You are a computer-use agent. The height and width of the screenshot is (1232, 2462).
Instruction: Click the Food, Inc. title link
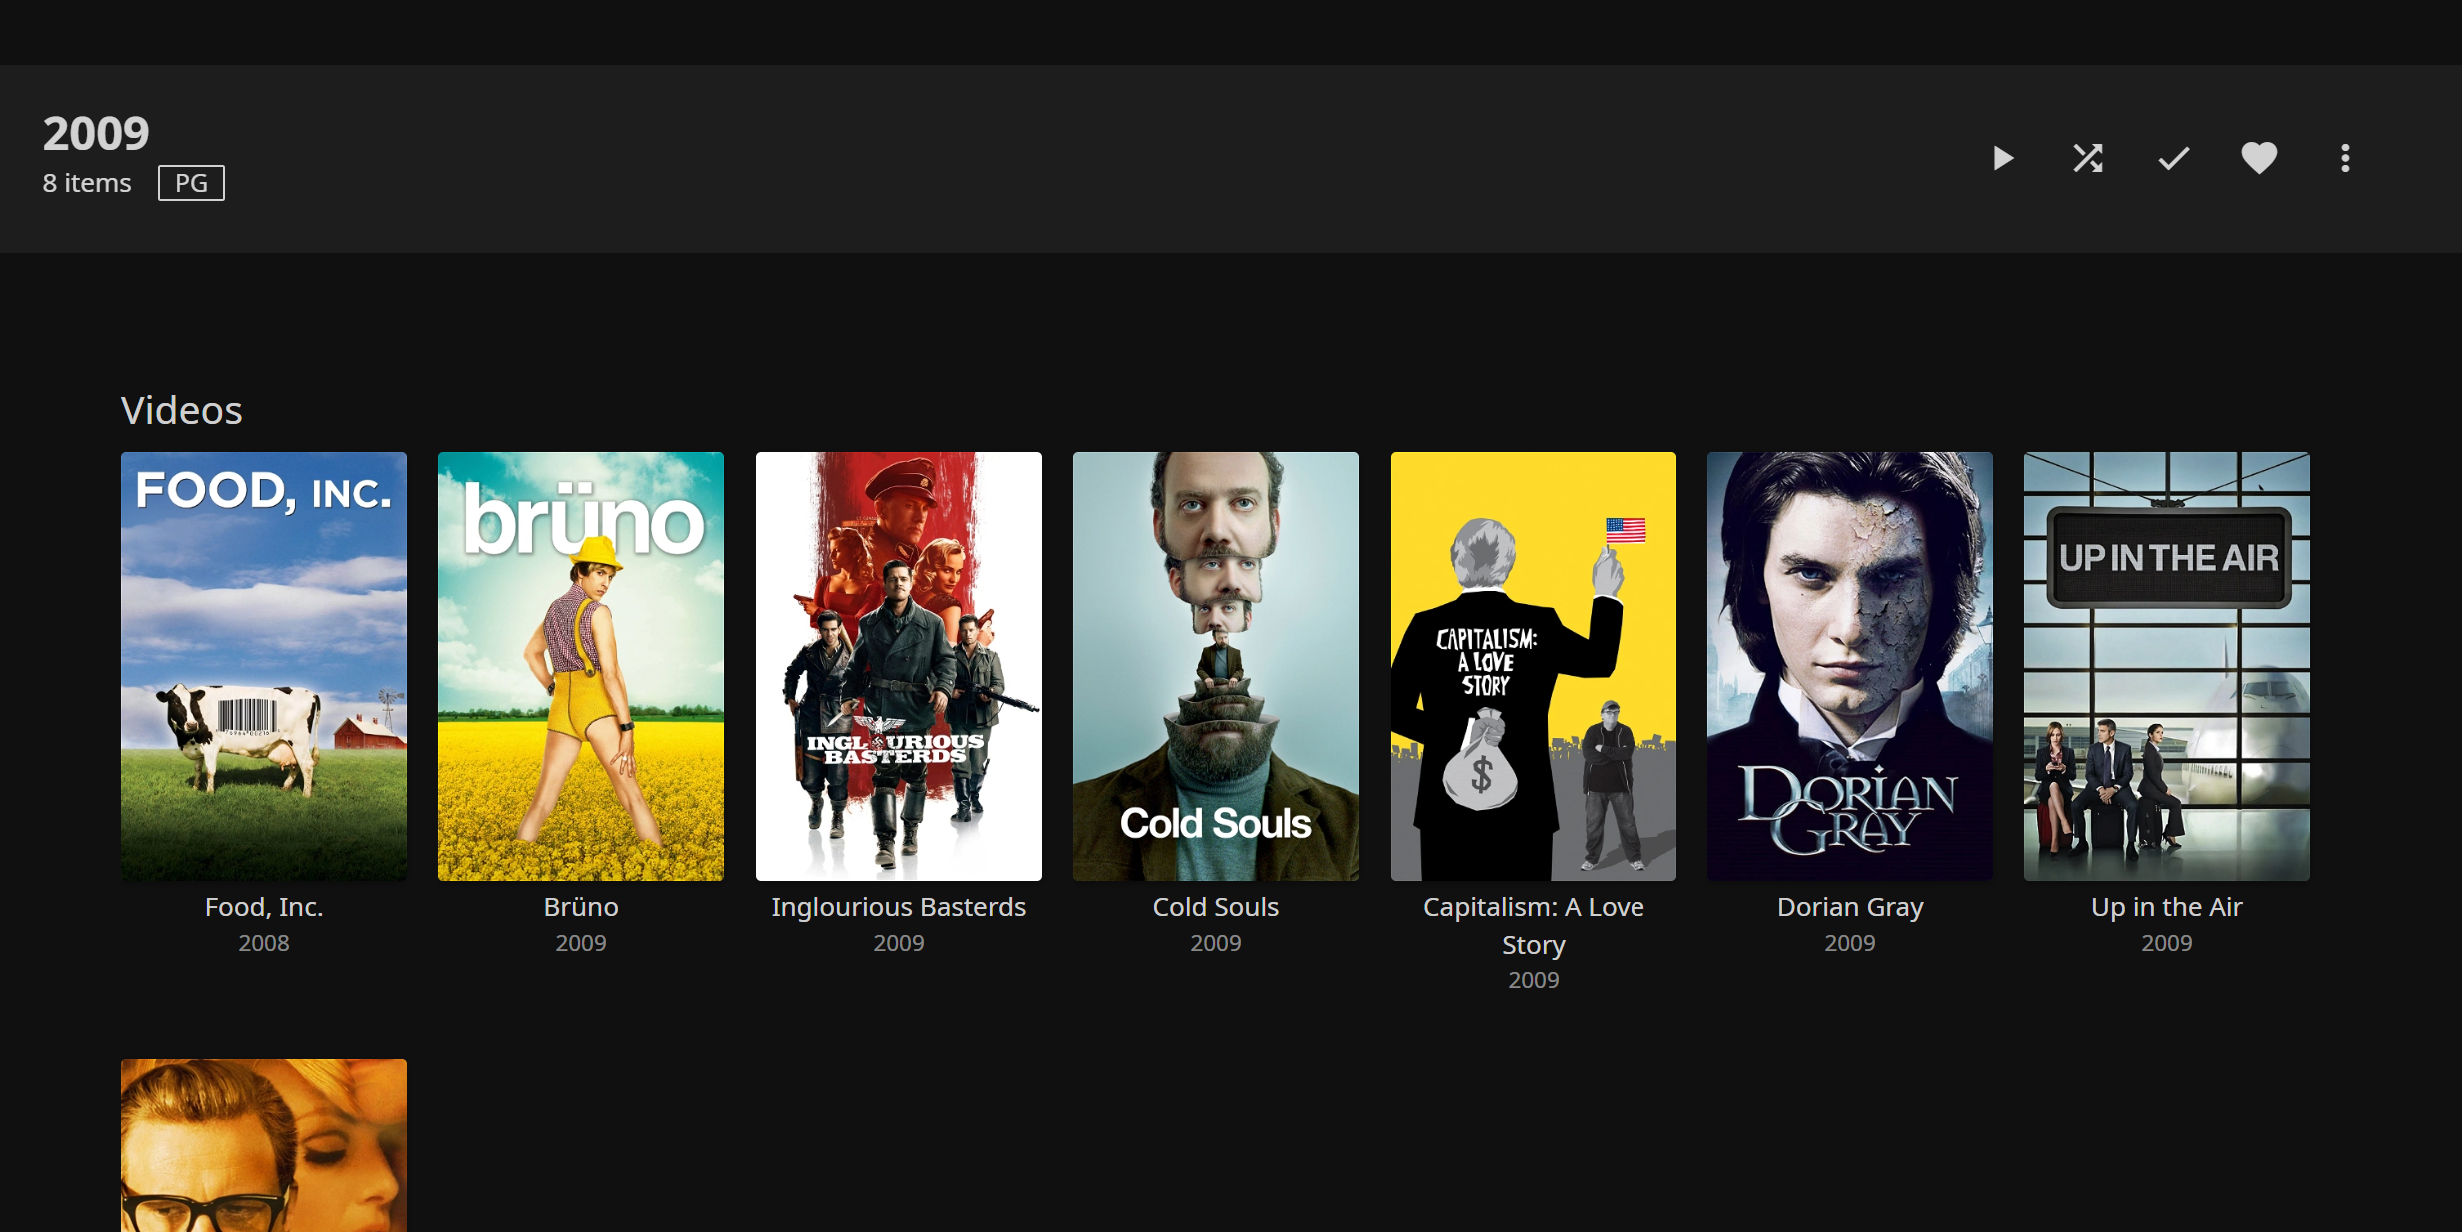(x=264, y=907)
